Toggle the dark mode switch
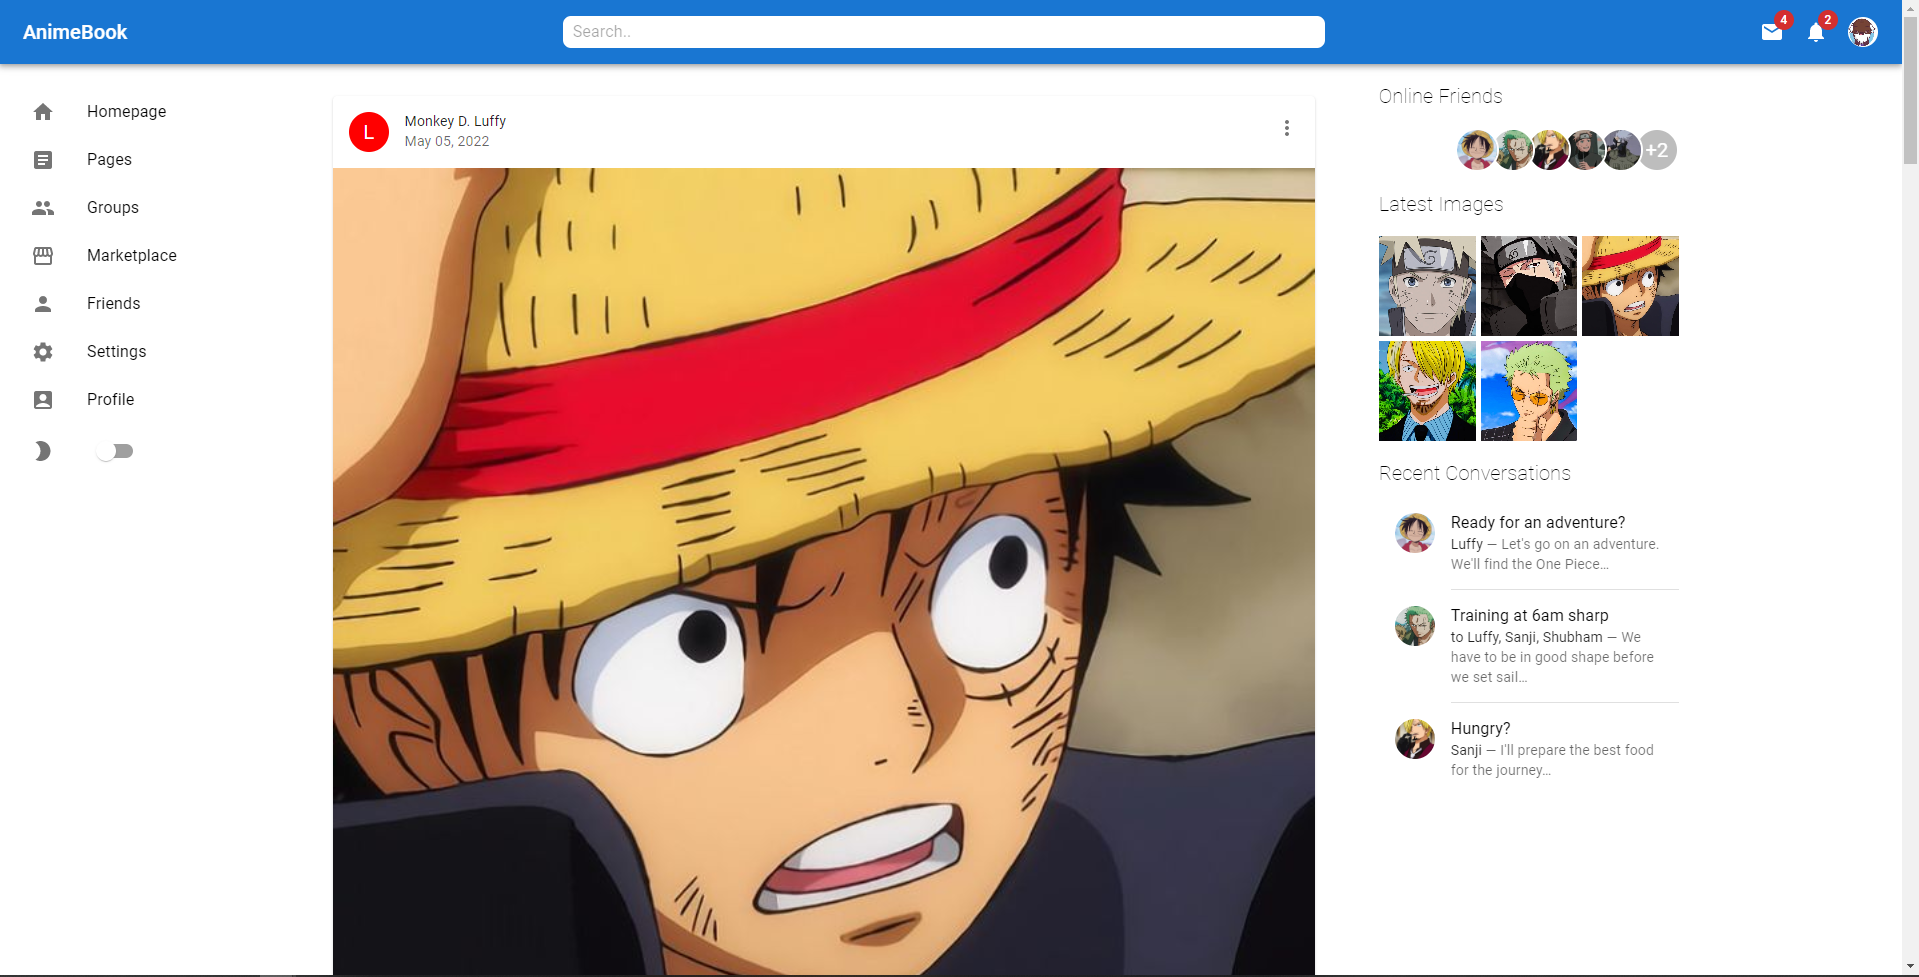This screenshot has width=1919, height=977. pyautogui.click(x=115, y=451)
